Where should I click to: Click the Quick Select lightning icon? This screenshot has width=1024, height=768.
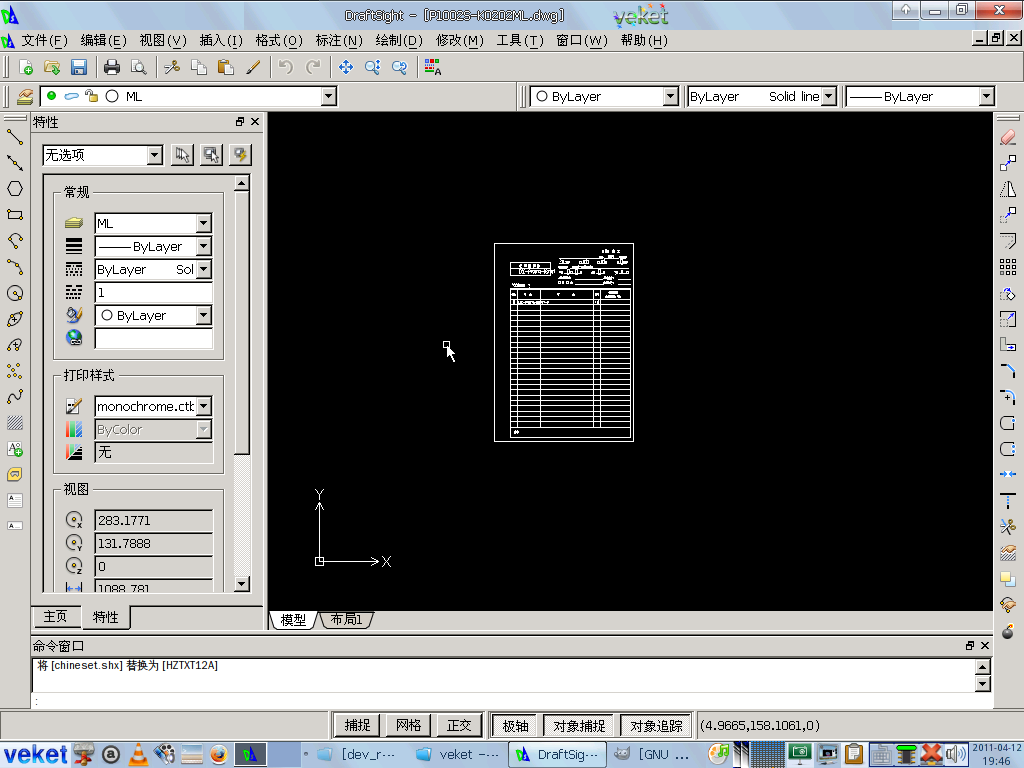[x=240, y=155]
